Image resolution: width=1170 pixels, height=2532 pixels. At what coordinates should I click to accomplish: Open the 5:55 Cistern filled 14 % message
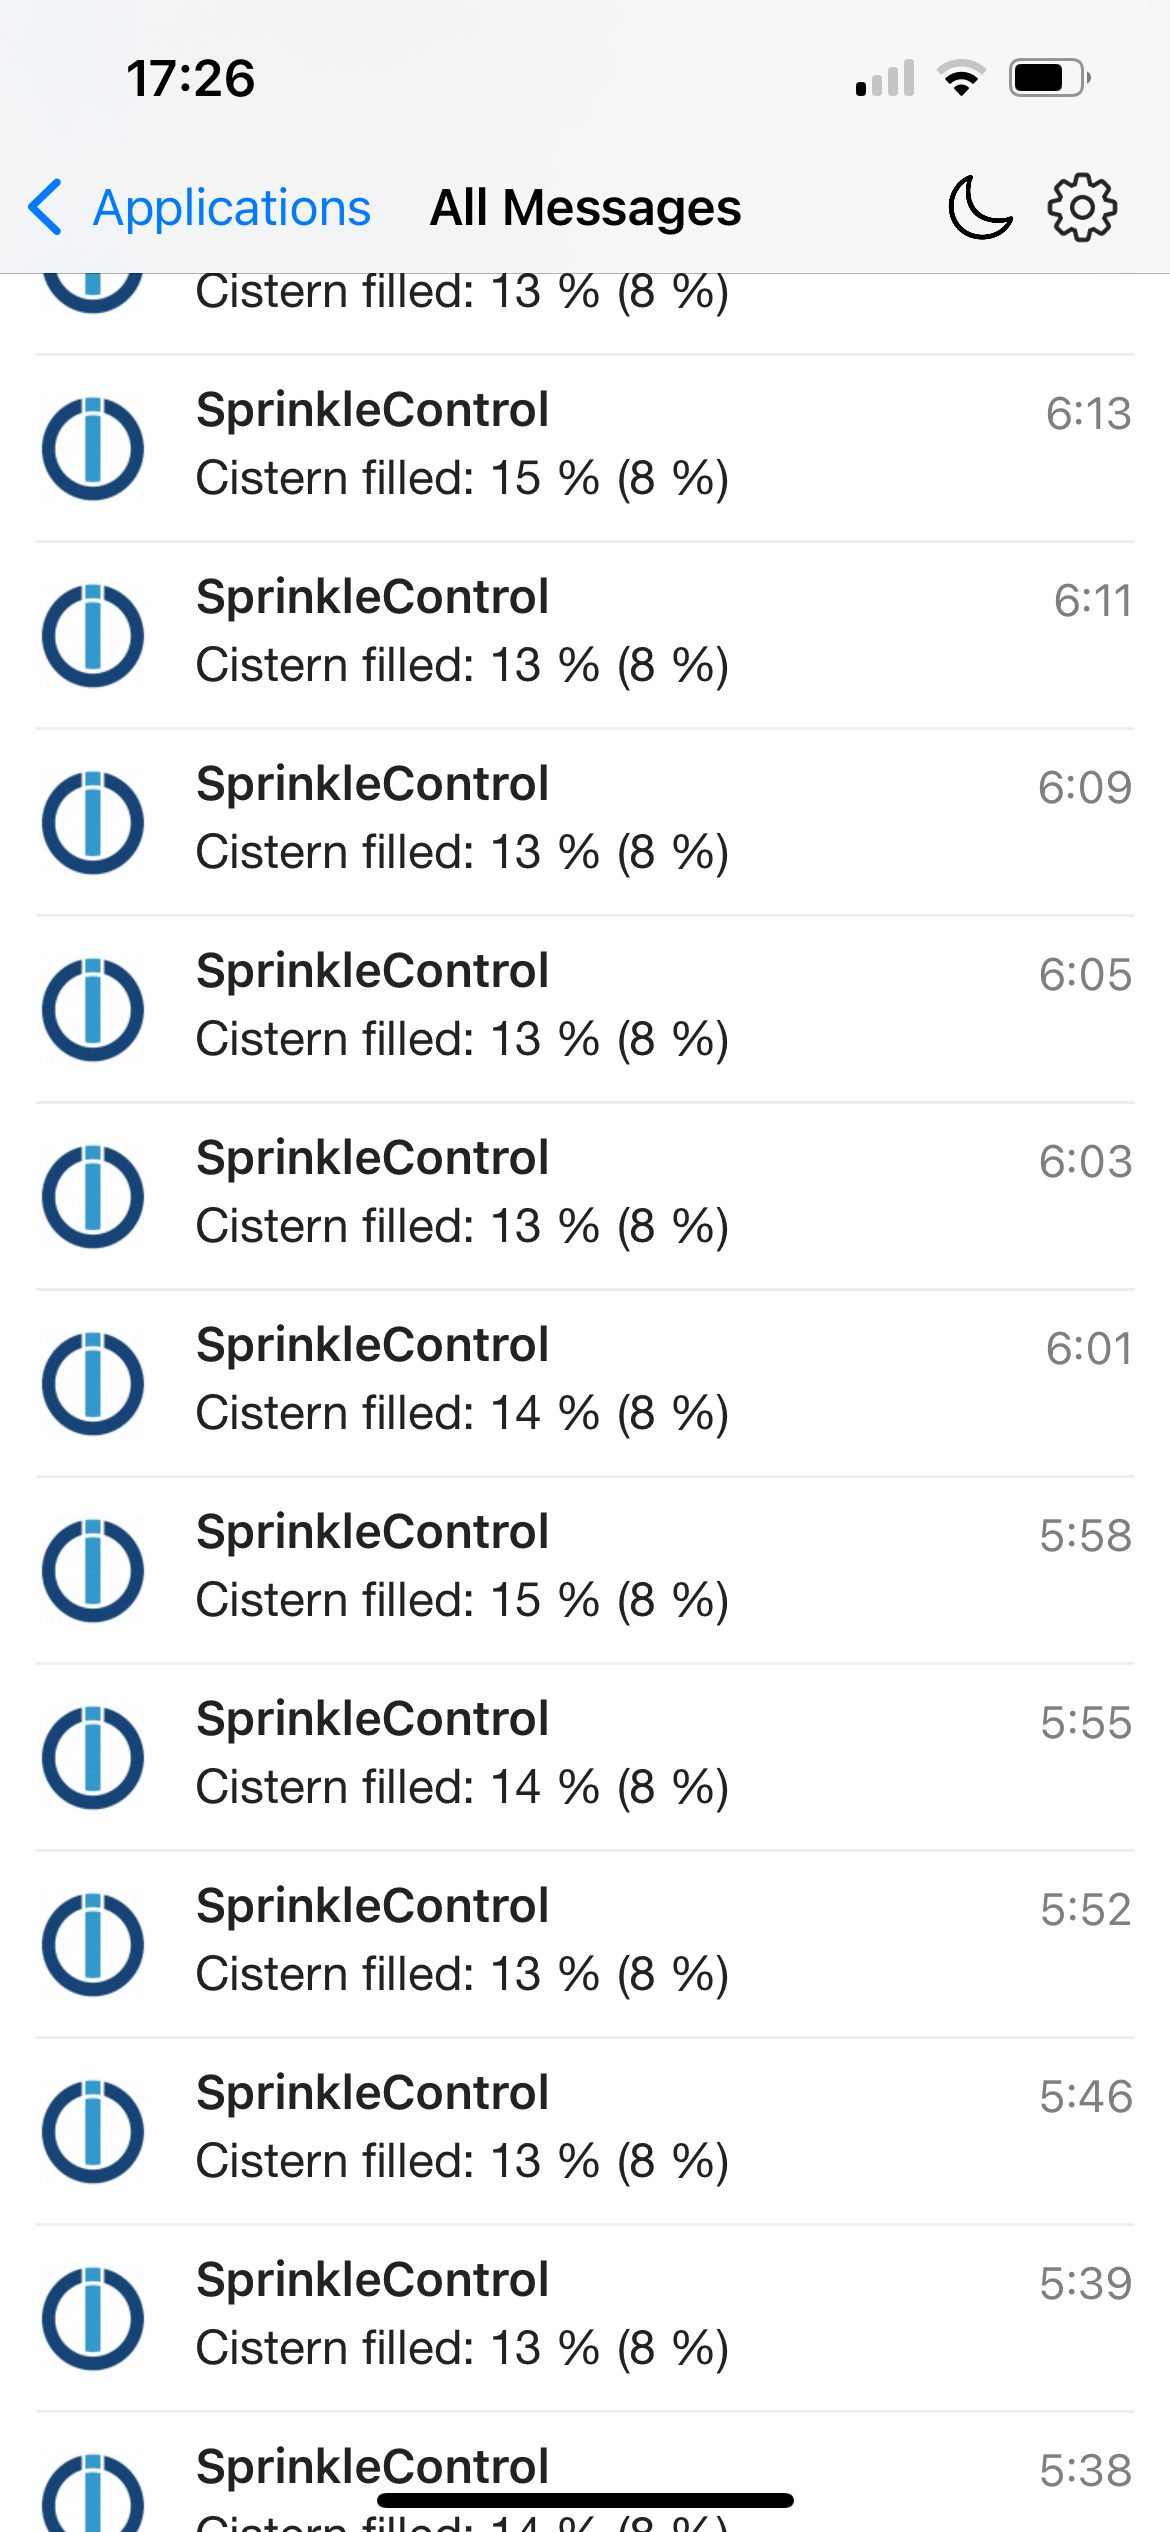click(585, 1757)
